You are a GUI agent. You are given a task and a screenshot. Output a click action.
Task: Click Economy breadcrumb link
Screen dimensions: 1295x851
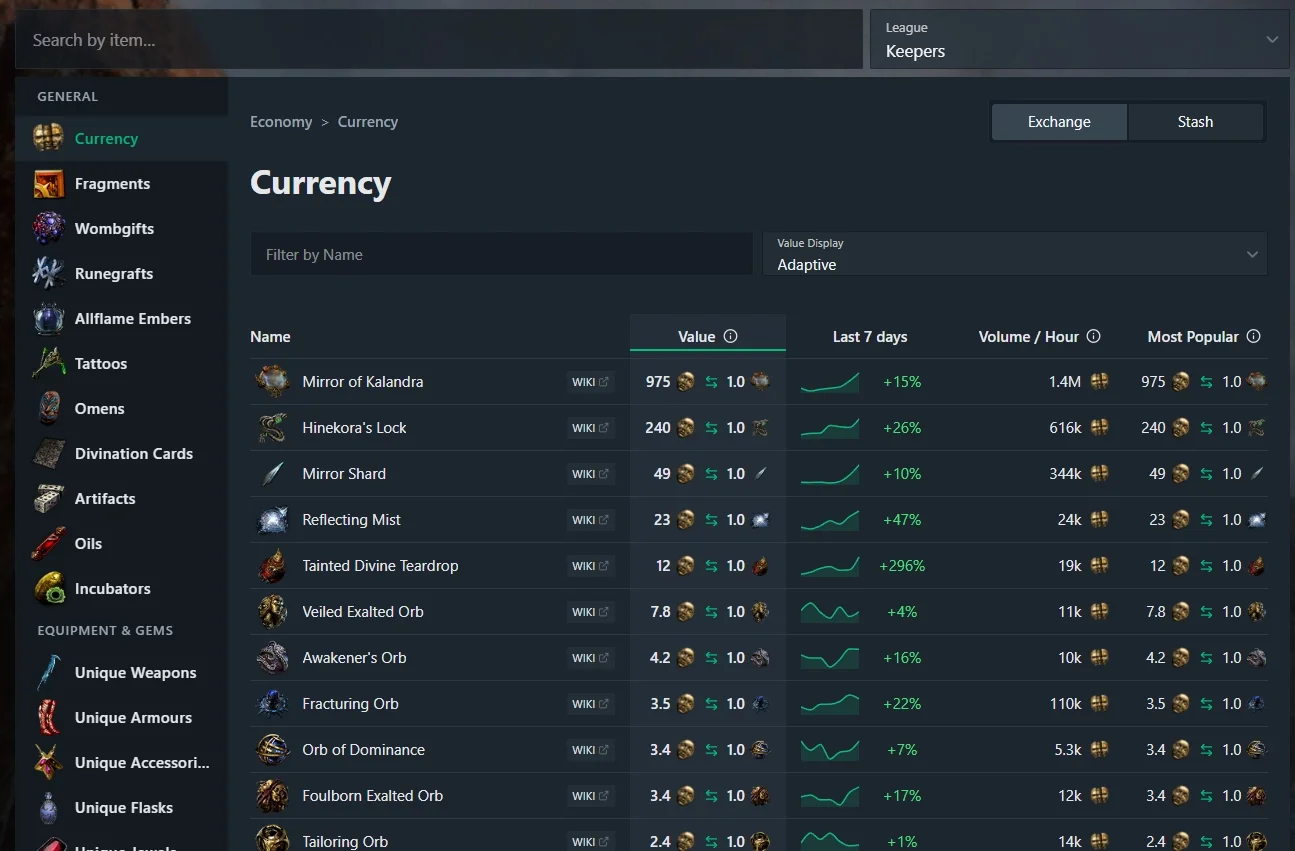coord(281,122)
